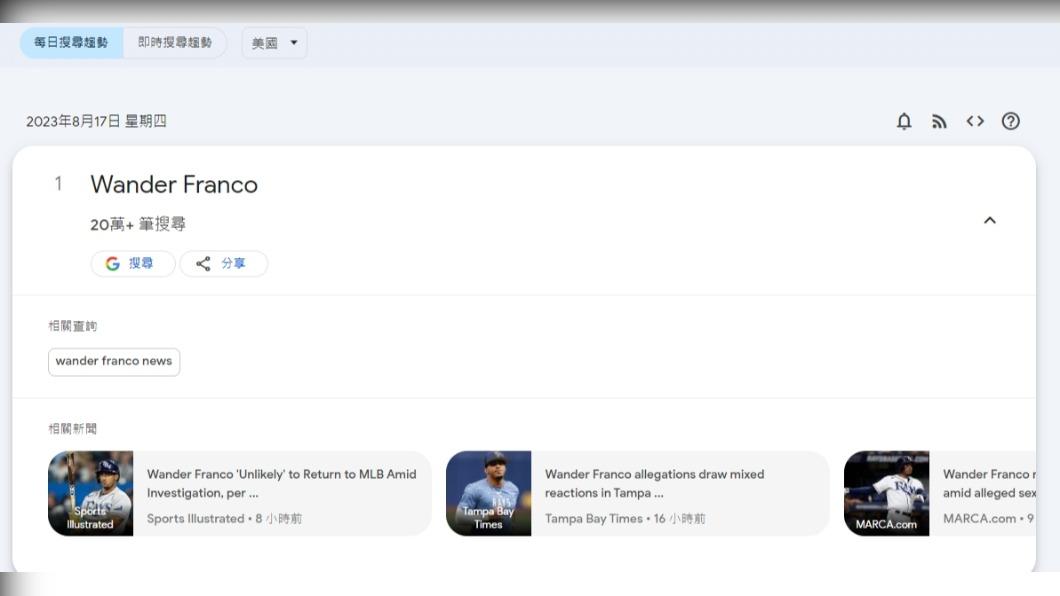1060x596 pixels.
Task: Click the rank number 1
Action: [59, 184]
